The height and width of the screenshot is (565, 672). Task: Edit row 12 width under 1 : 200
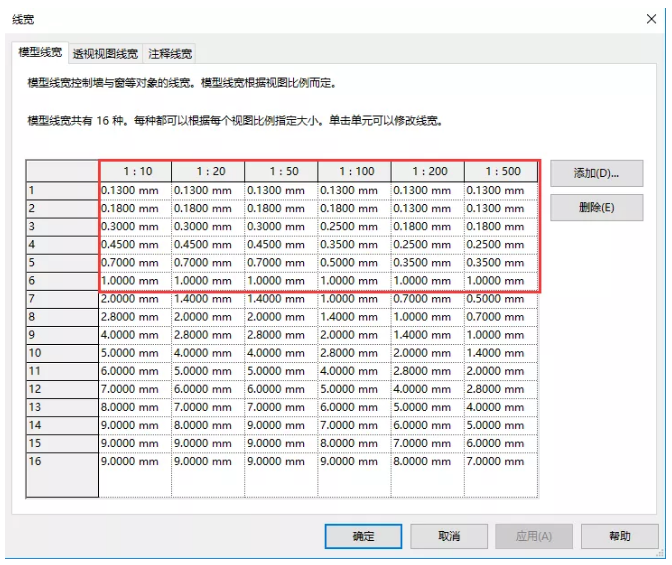tap(428, 389)
